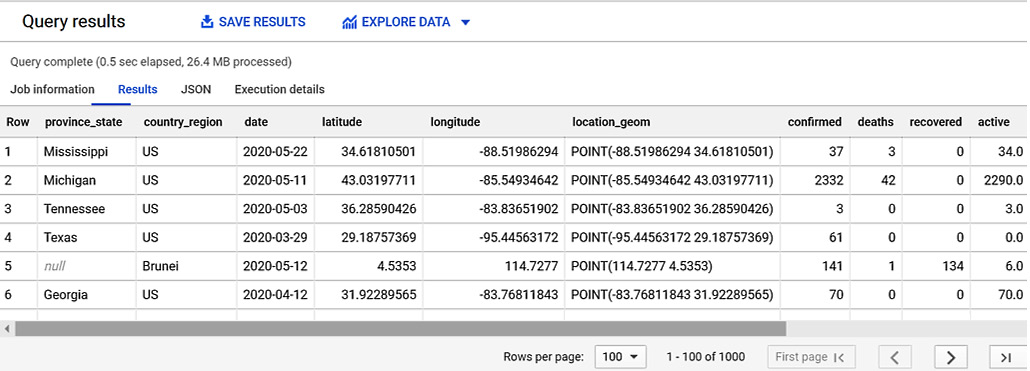Click the Query complete status message
1030x371 pixels.
151,62
